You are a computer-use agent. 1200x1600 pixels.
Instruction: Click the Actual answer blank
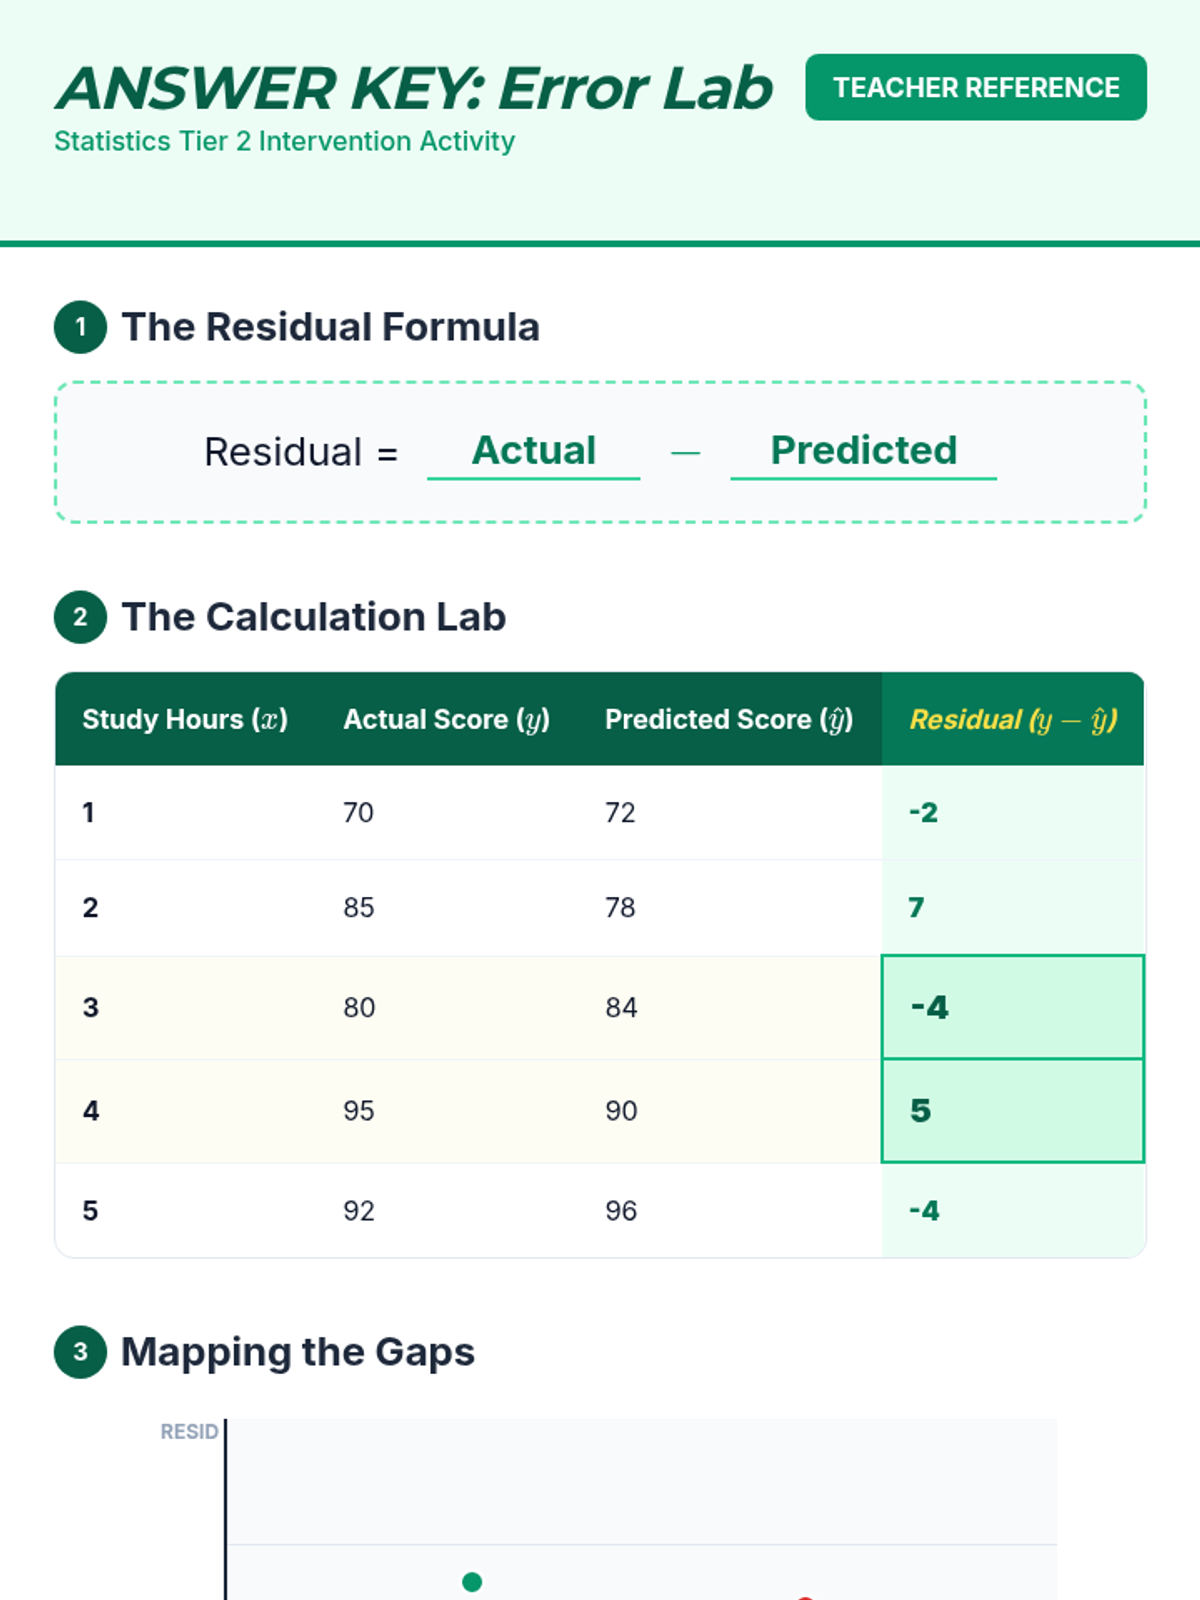click(533, 452)
